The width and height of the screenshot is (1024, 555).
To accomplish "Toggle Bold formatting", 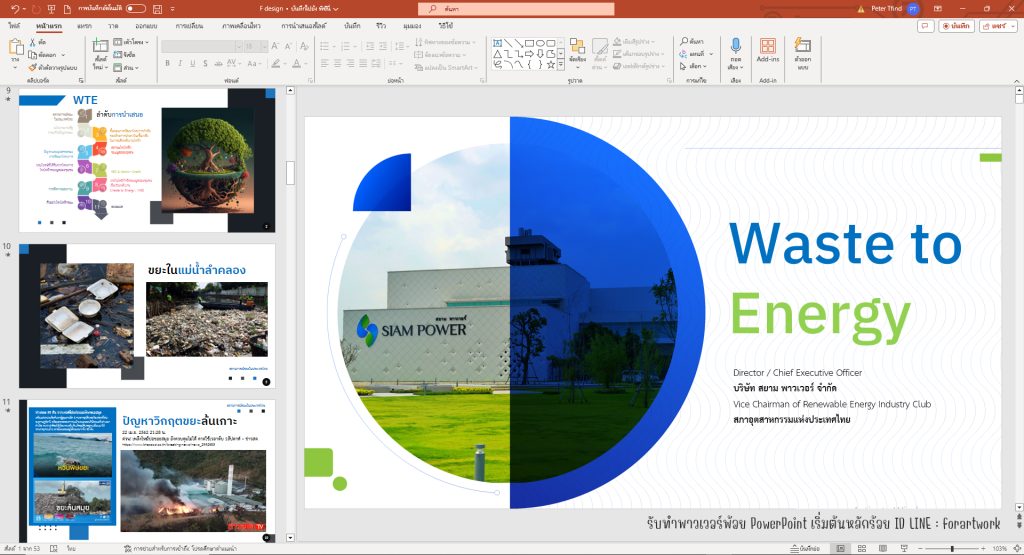I will pos(167,63).
